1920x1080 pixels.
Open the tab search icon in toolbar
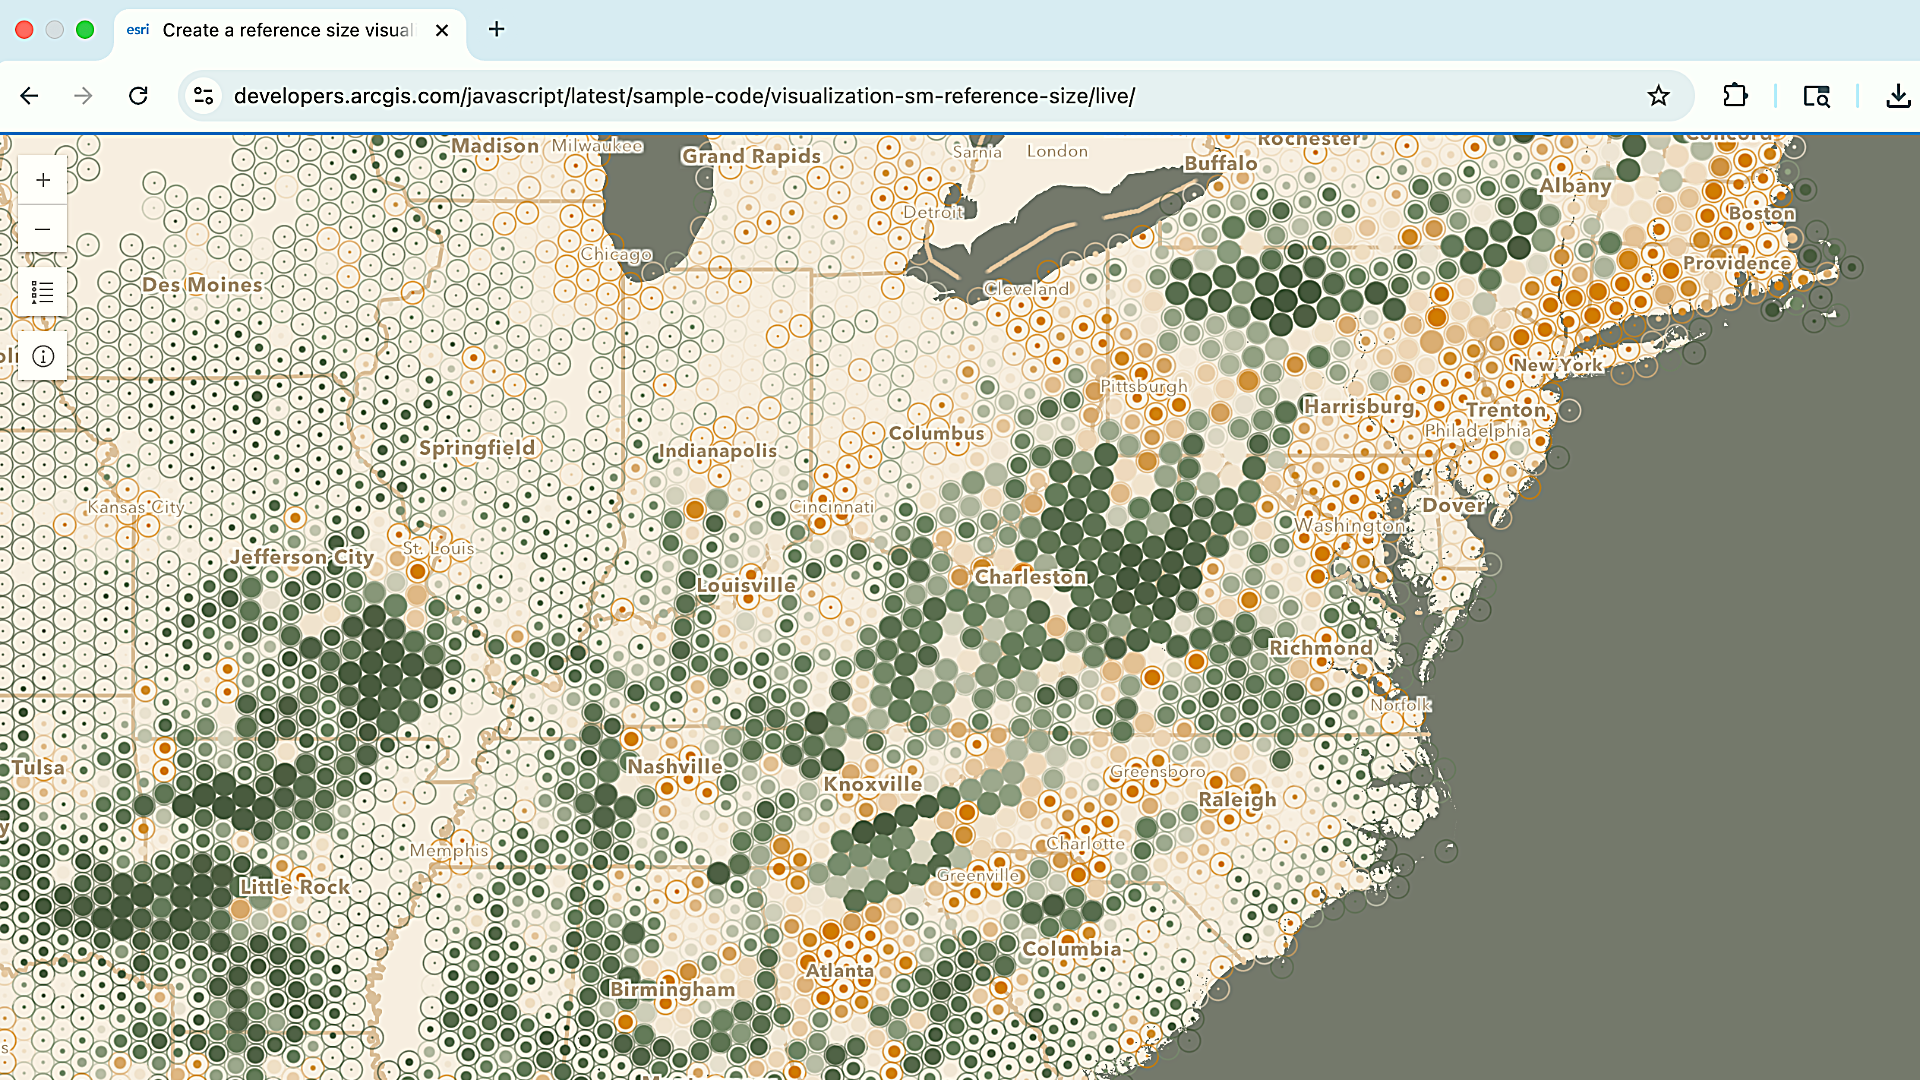[1816, 96]
